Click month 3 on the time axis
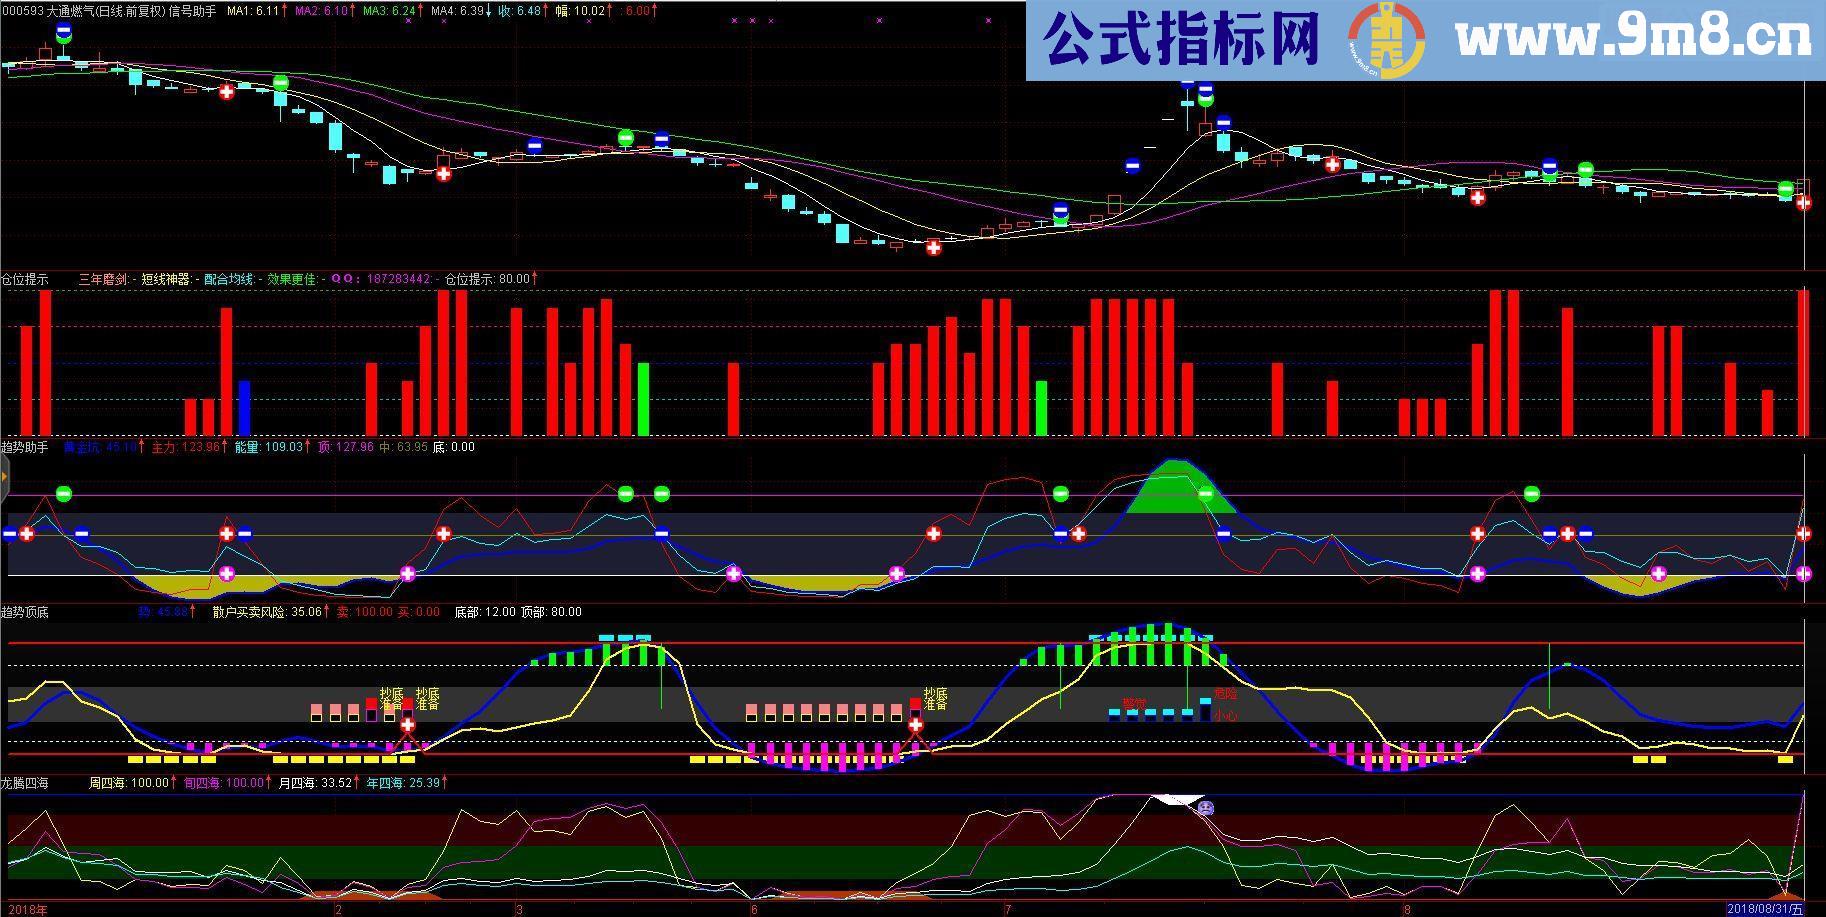 (x=519, y=910)
